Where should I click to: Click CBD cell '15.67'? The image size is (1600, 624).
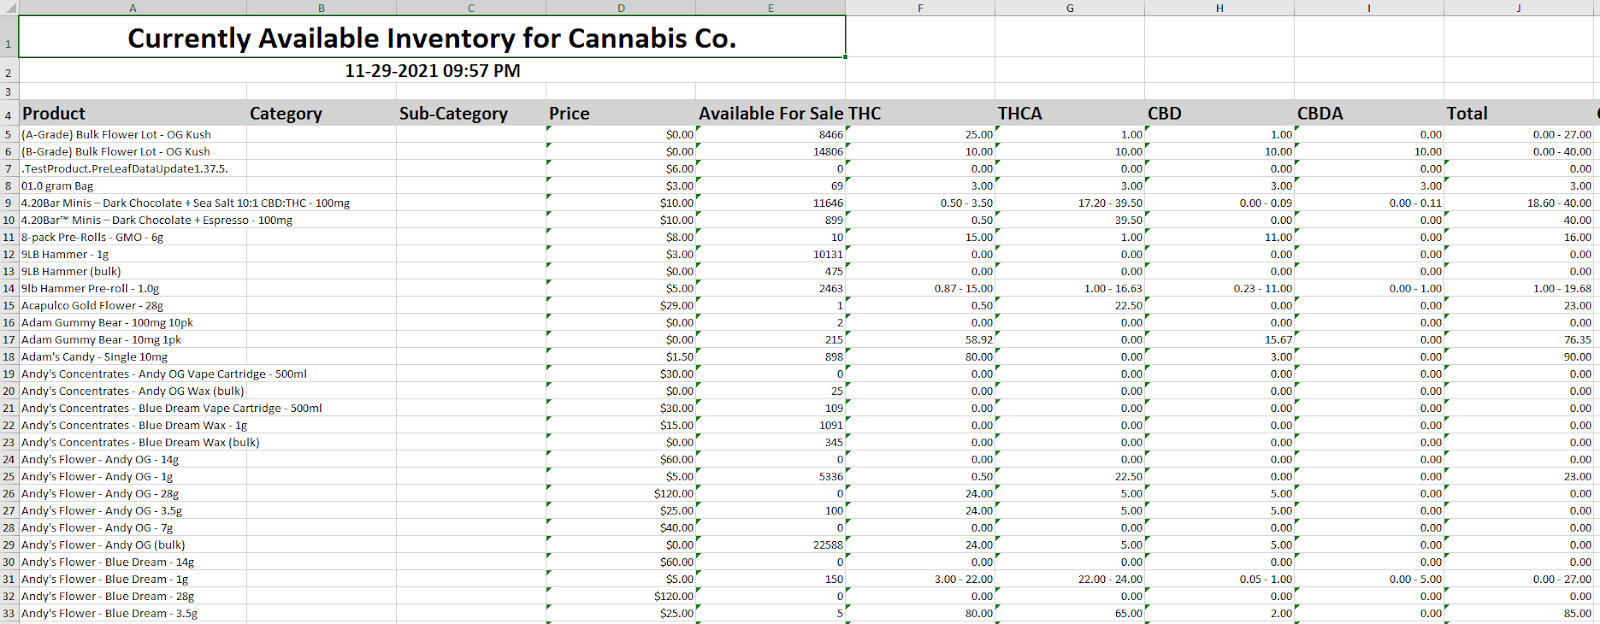coord(1219,340)
